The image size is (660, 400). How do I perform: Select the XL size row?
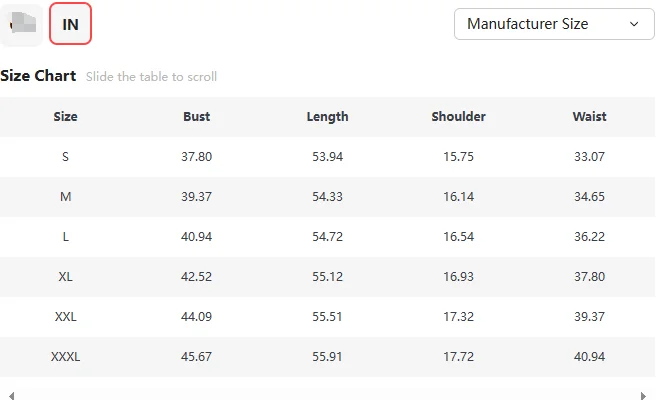click(x=327, y=277)
